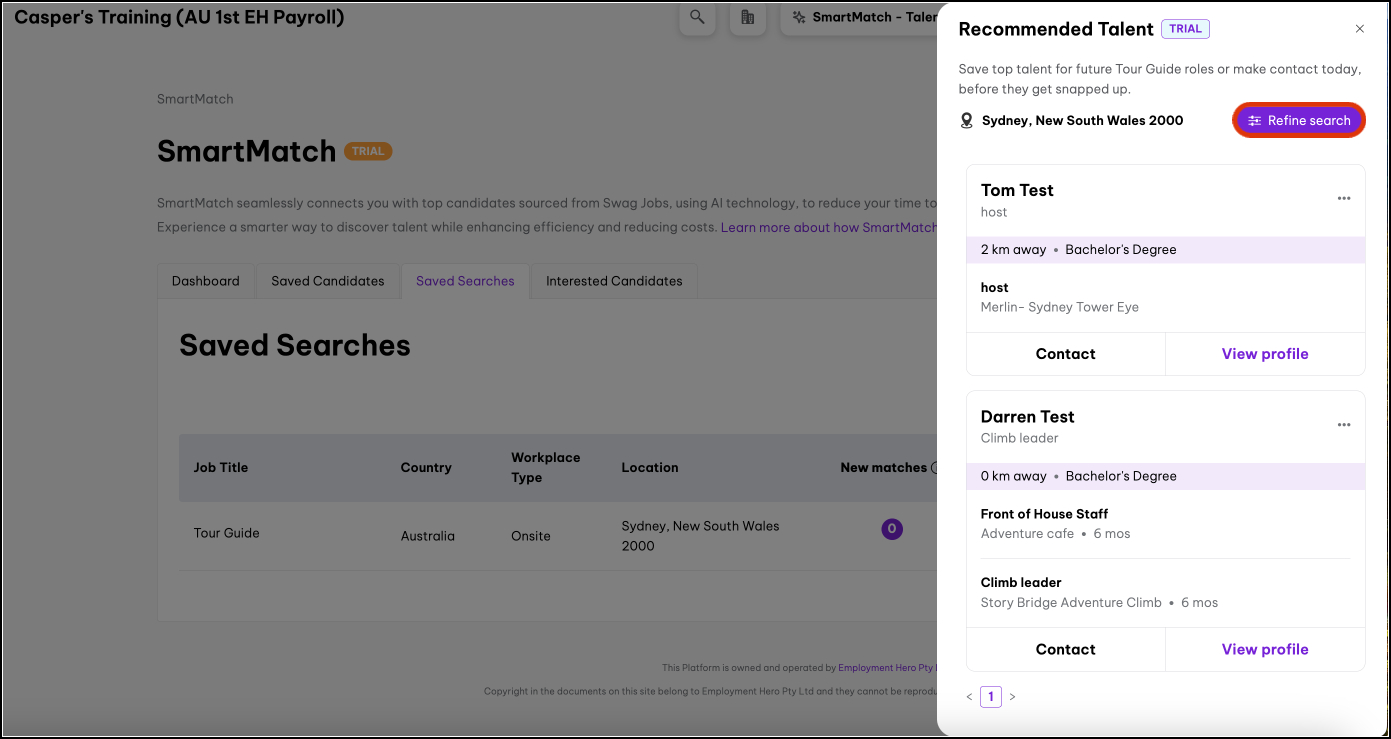Switch to the Saved Candidates tab
Image resolution: width=1391 pixels, height=739 pixels.
click(x=327, y=281)
